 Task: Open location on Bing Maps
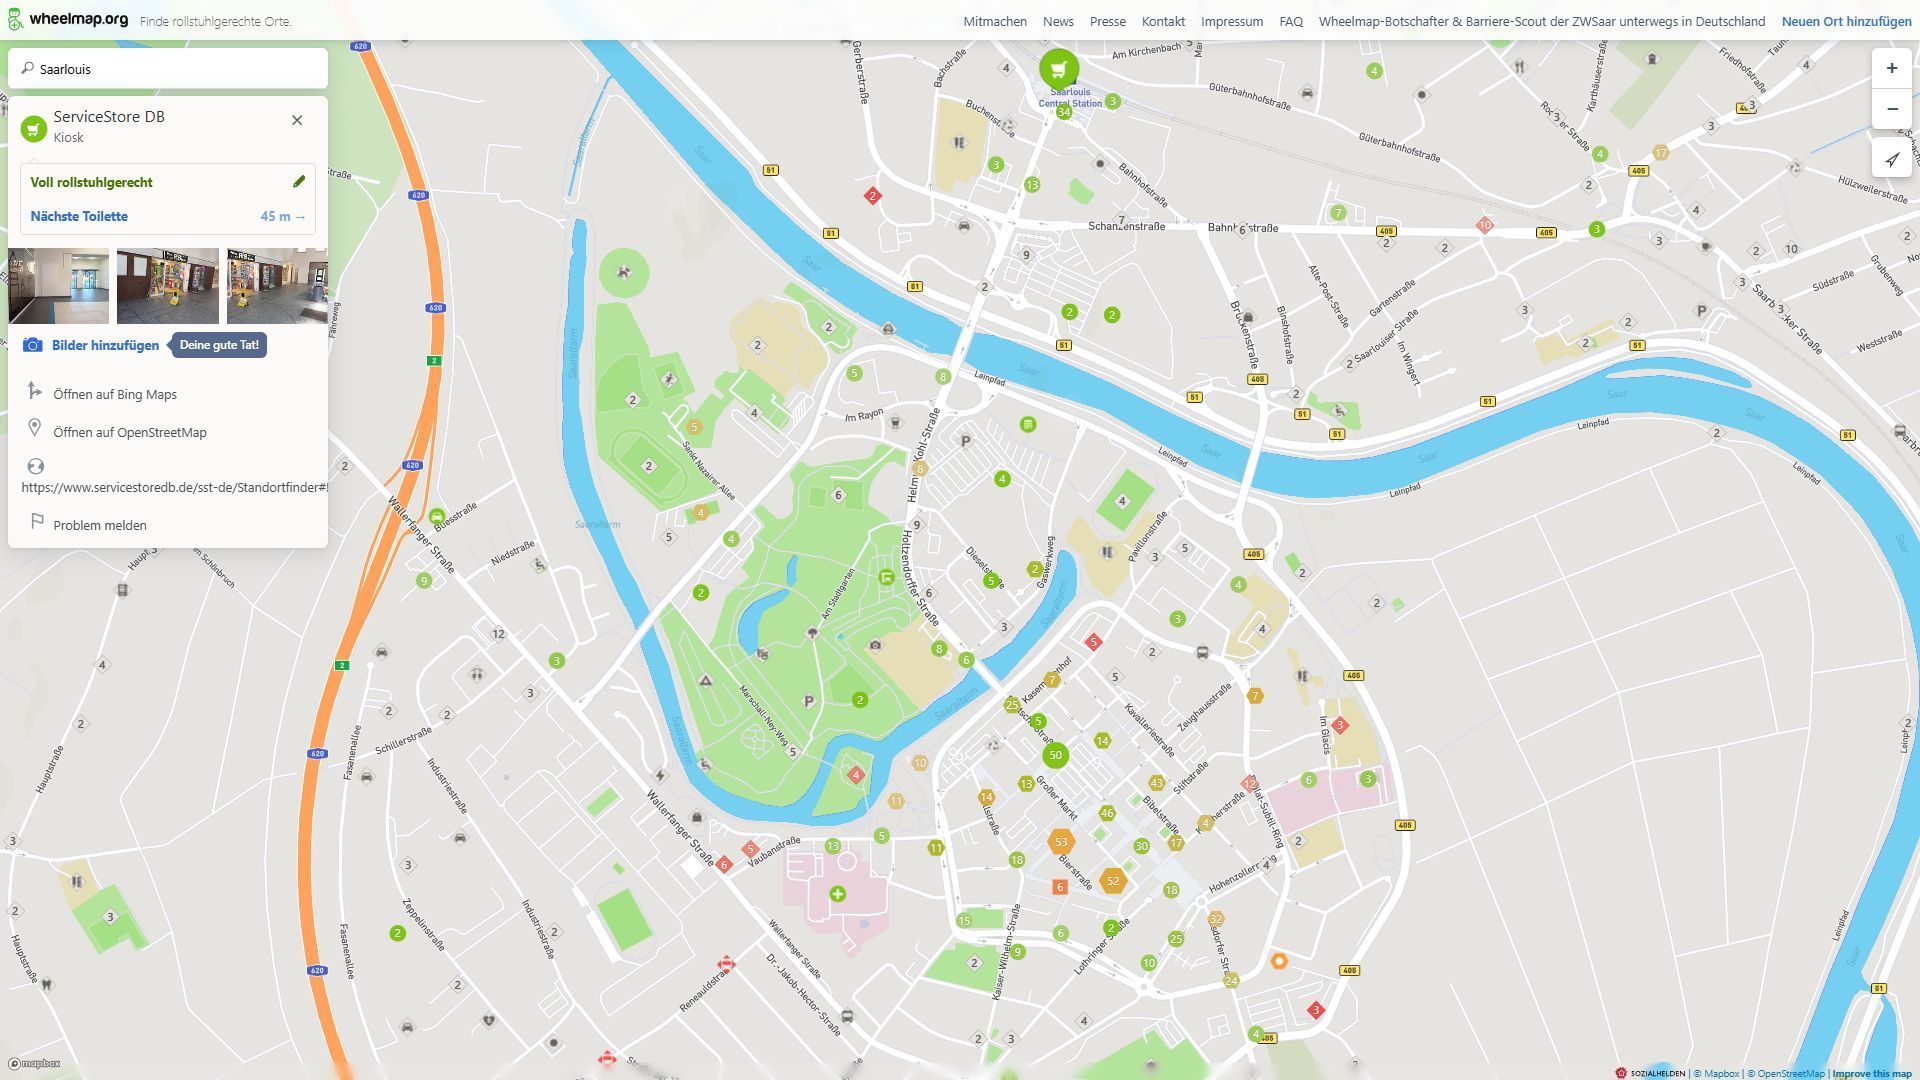click(114, 394)
